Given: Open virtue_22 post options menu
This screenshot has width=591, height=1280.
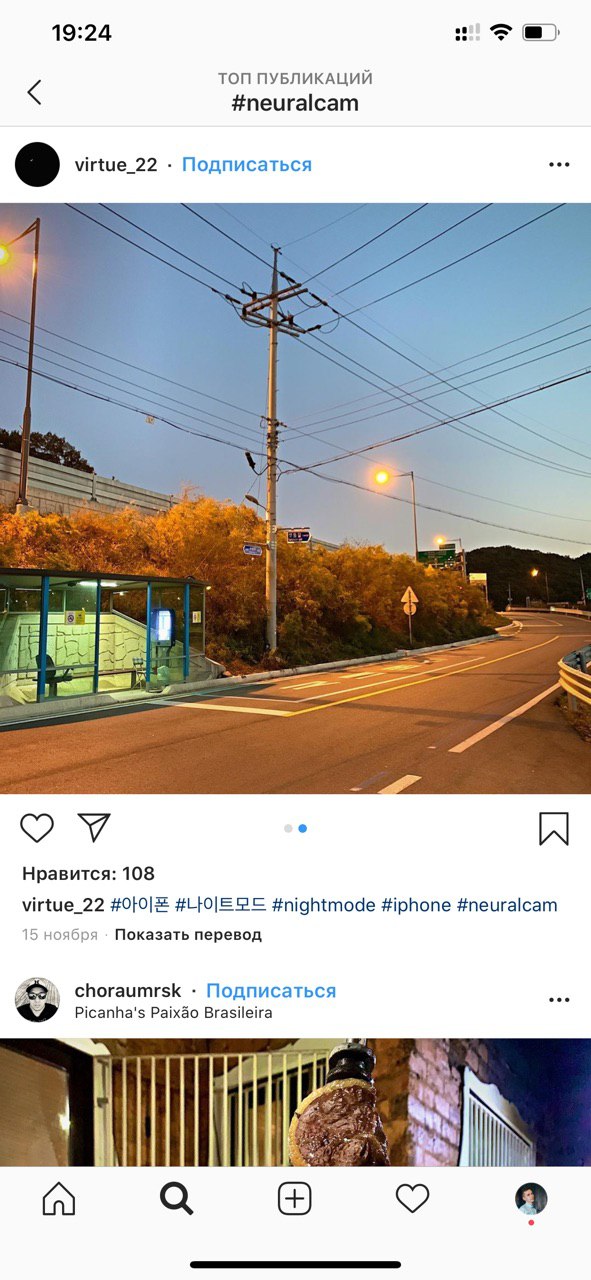Looking at the screenshot, I should tap(559, 165).
